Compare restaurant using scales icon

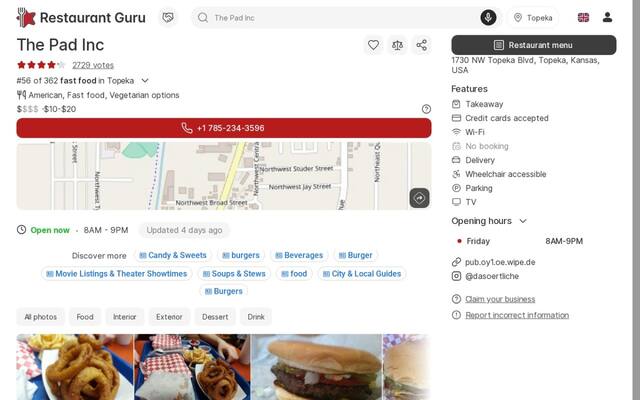point(397,45)
